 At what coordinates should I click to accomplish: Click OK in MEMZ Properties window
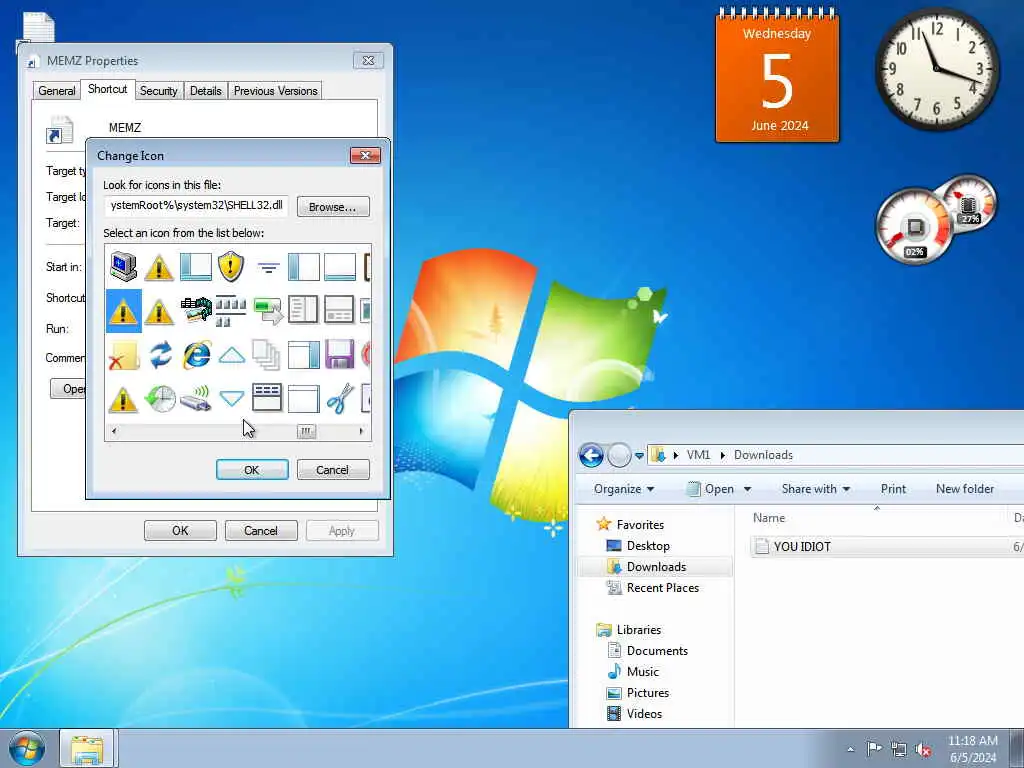point(180,530)
